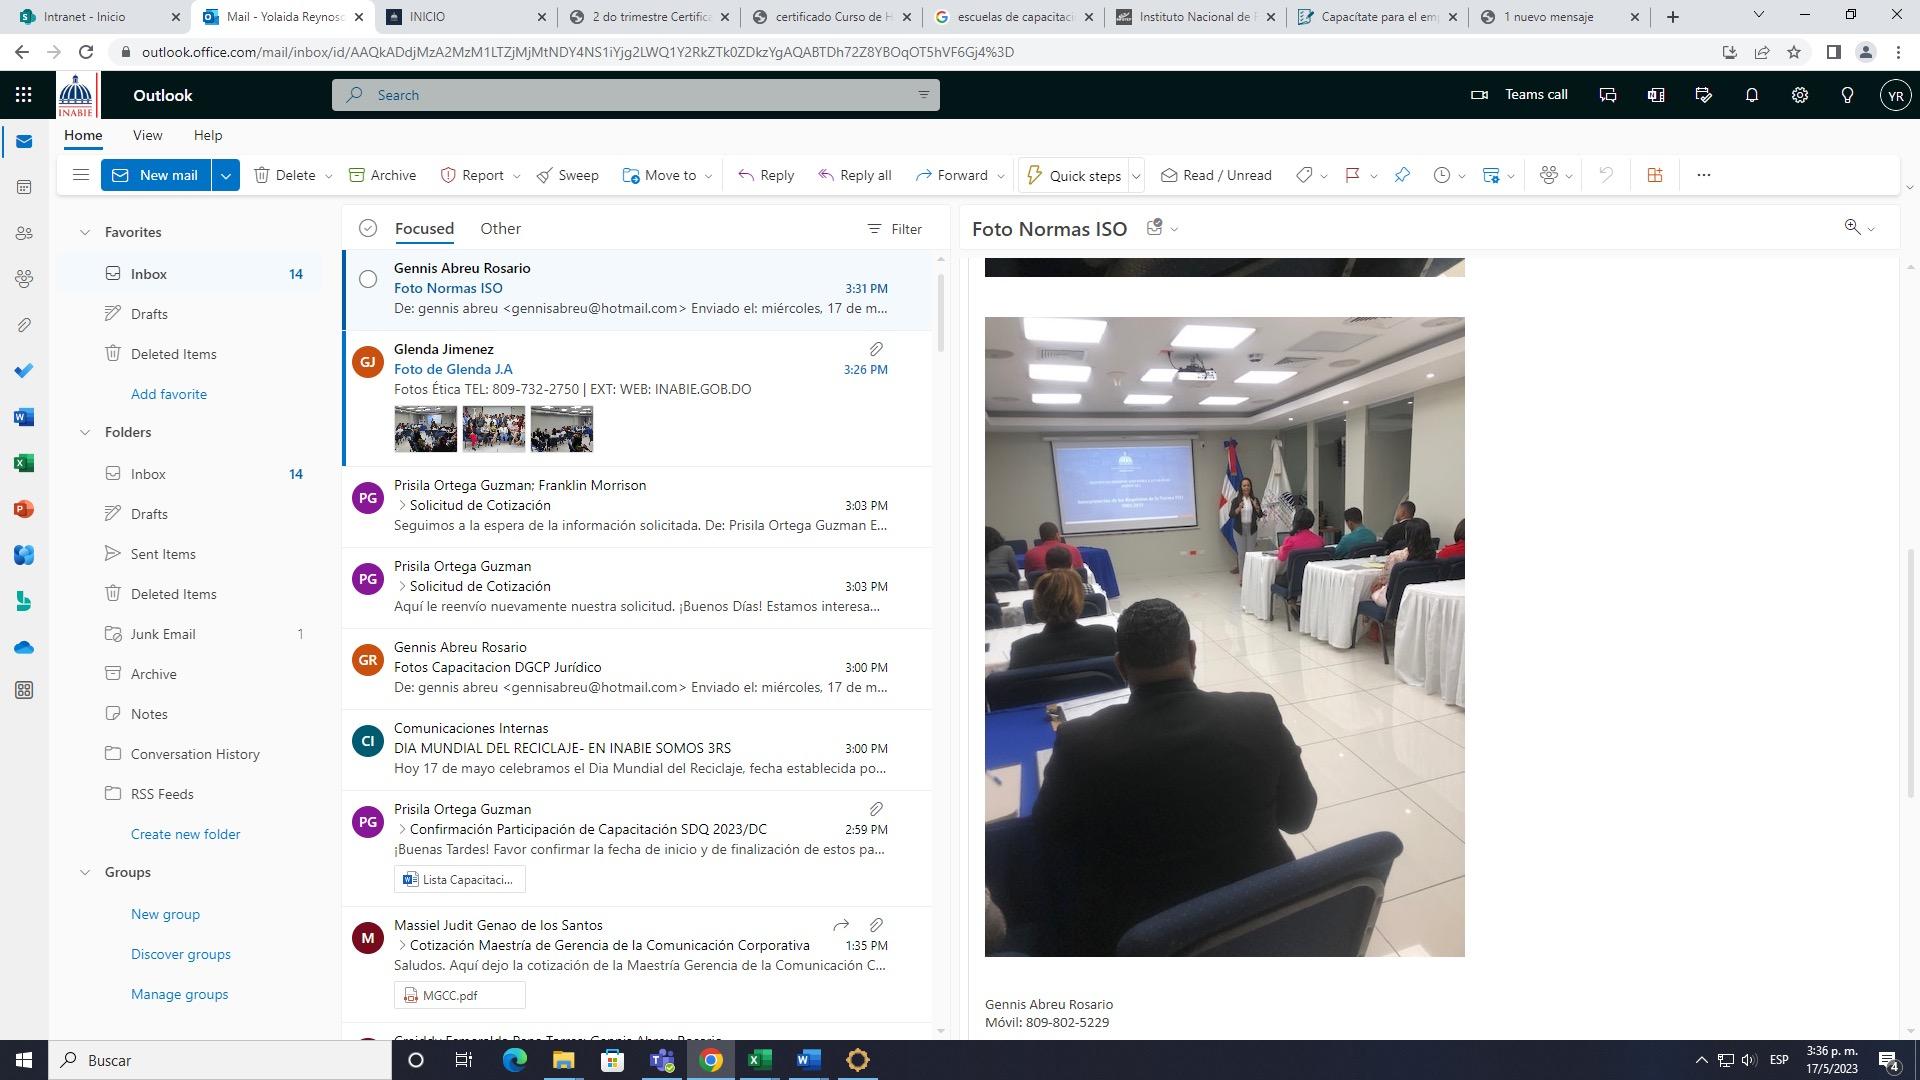Open the Settings gear in Outlook header
1920x1080 pixels.
(1799, 95)
